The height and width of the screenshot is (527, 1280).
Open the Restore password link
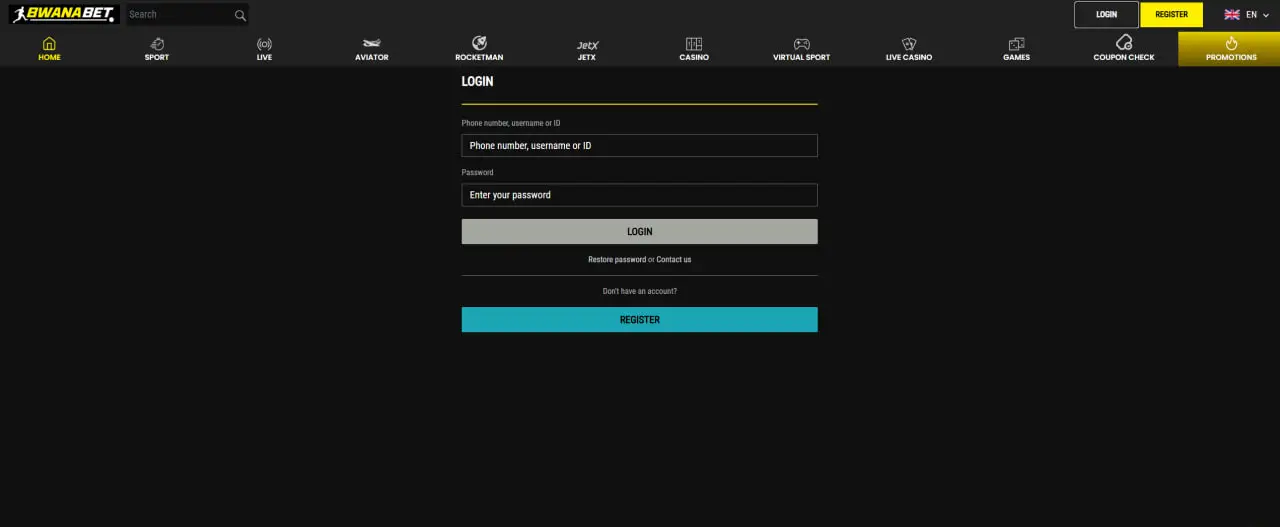click(x=617, y=260)
